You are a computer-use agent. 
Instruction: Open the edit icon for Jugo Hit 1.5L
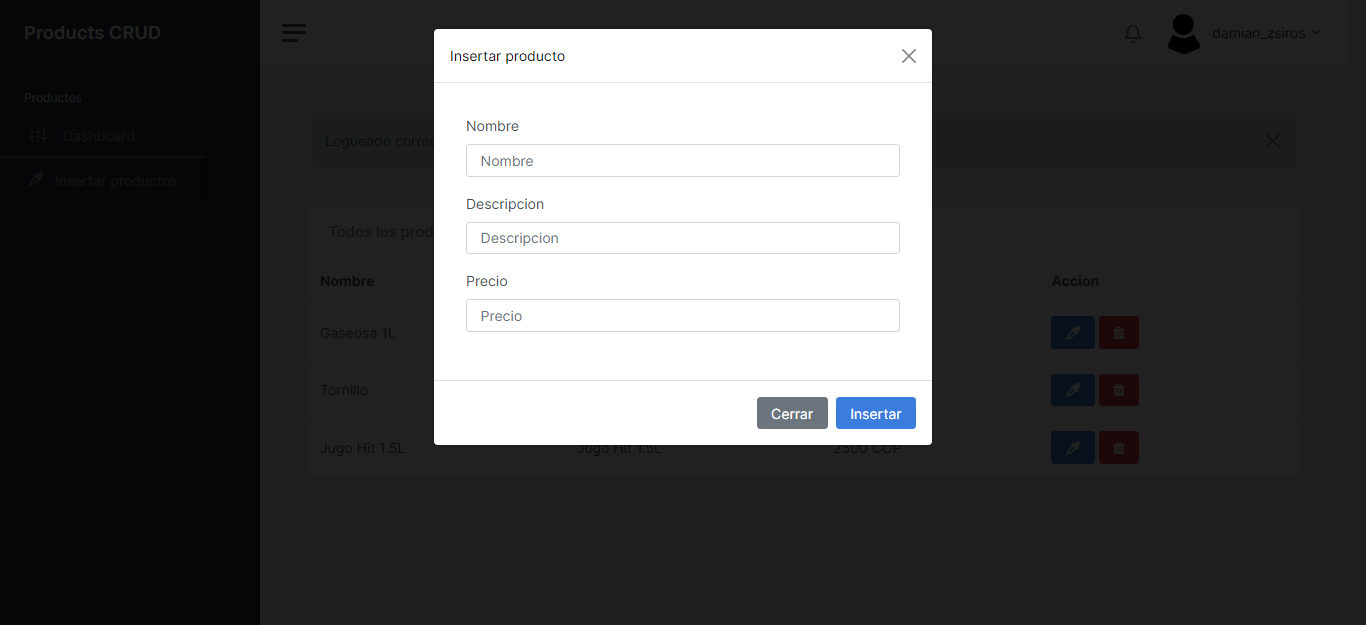tap(1072, 447)
